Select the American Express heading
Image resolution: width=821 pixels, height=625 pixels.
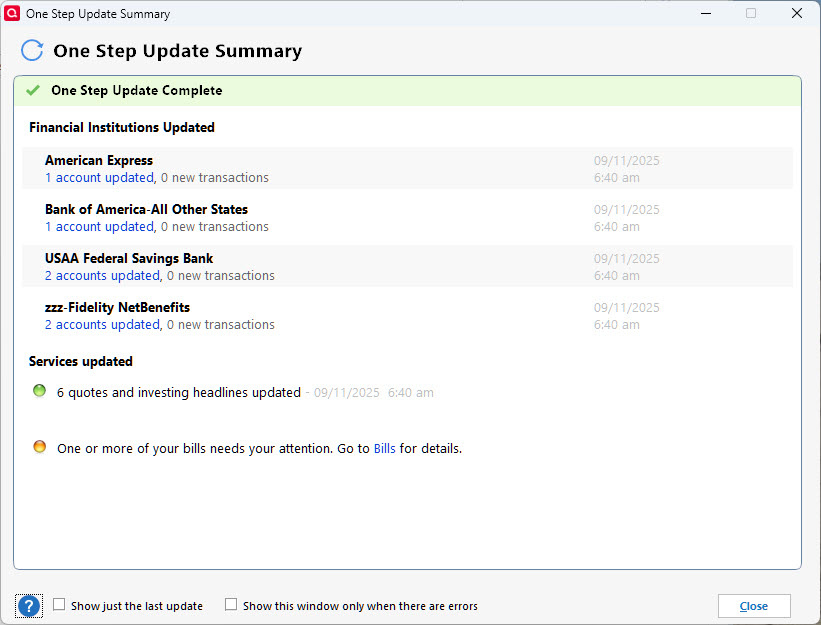(99, 160)
